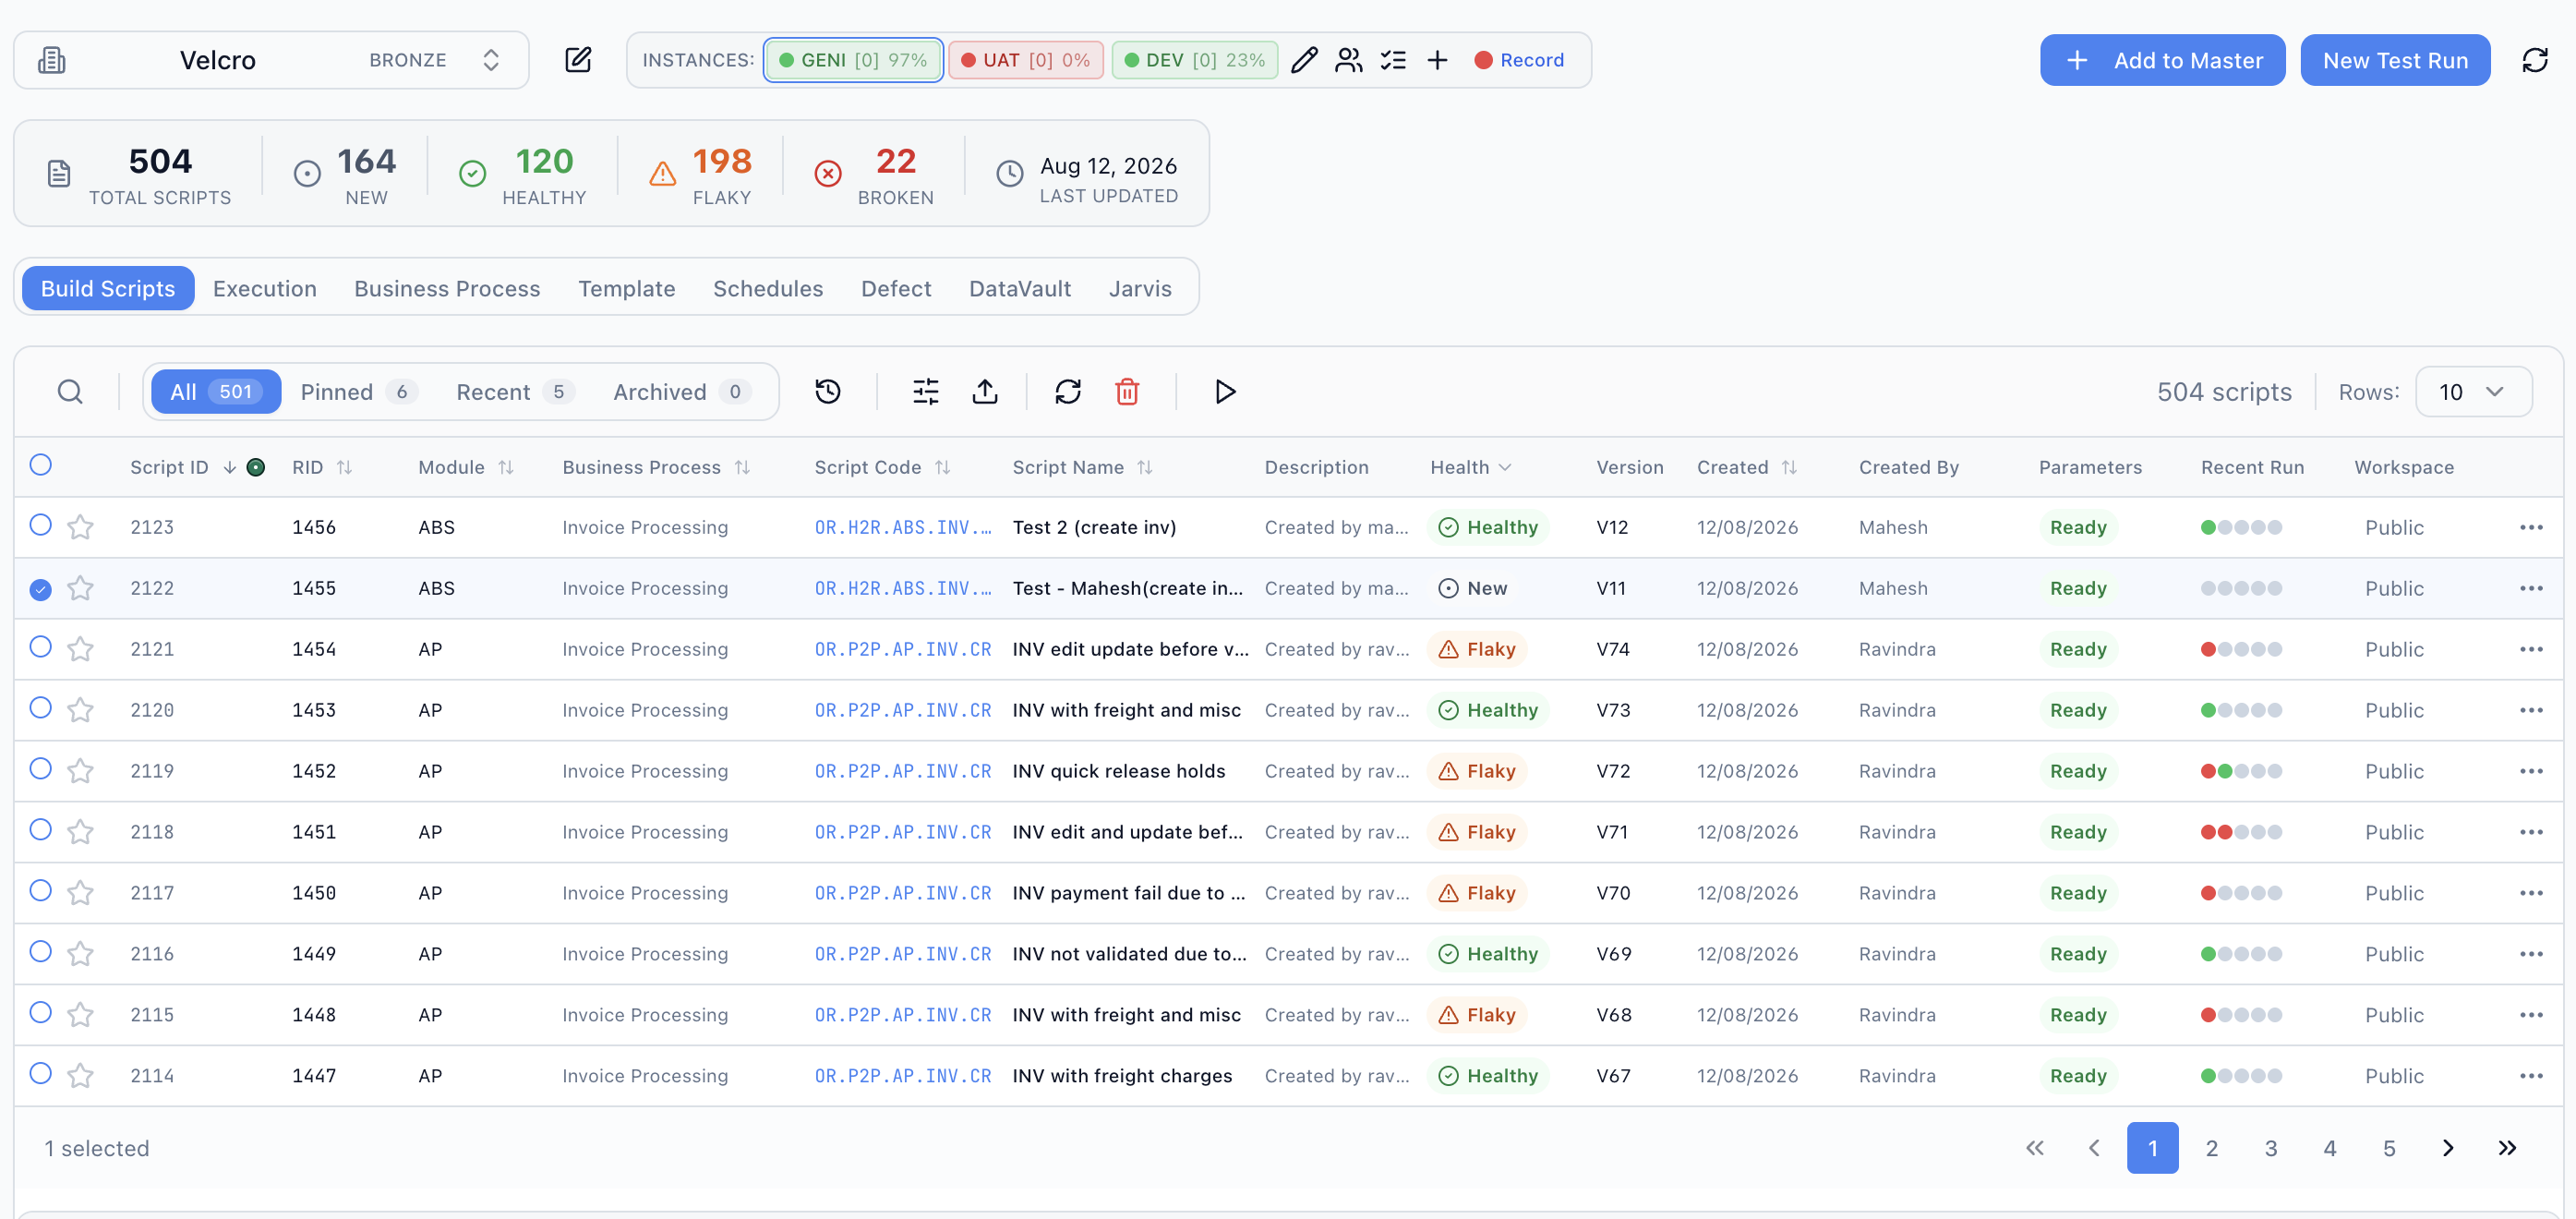Click the Add to Master button
This screenshot has width=2576, height=1219.
(2162, 60)
